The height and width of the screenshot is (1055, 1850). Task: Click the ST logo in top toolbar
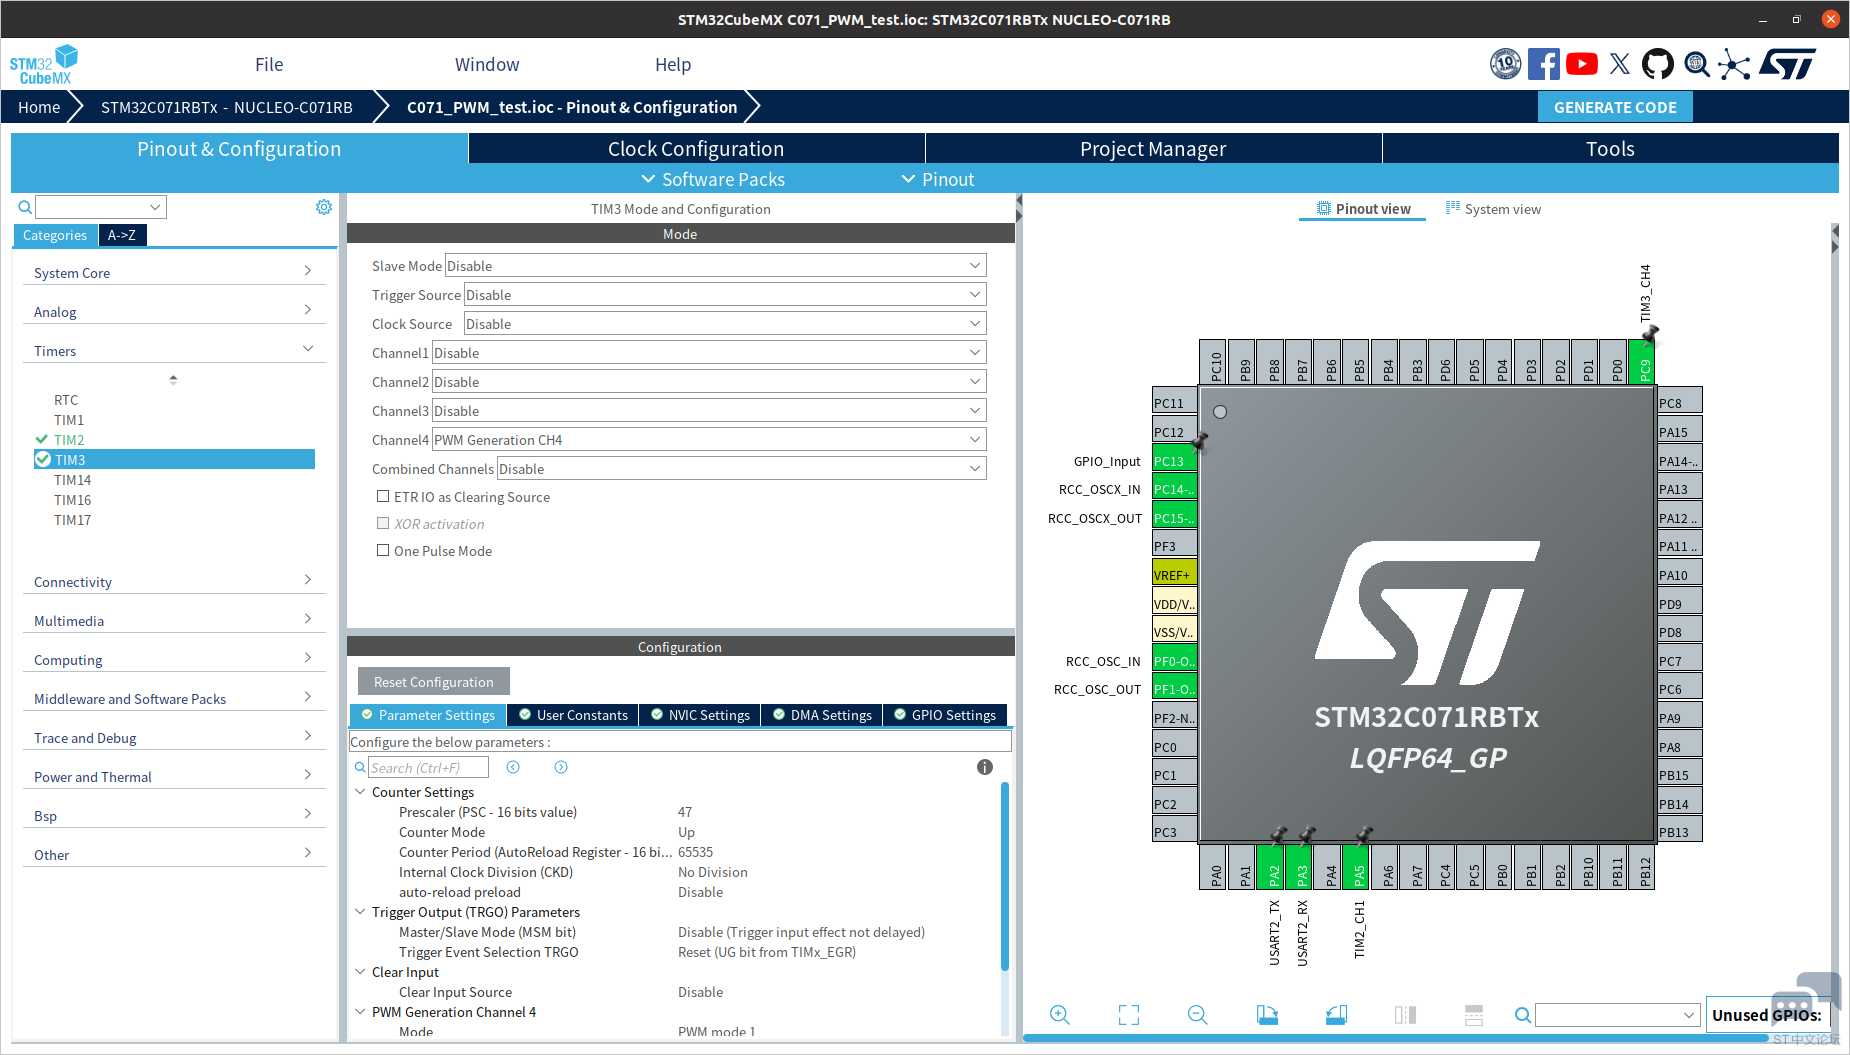click(1788, 64)
